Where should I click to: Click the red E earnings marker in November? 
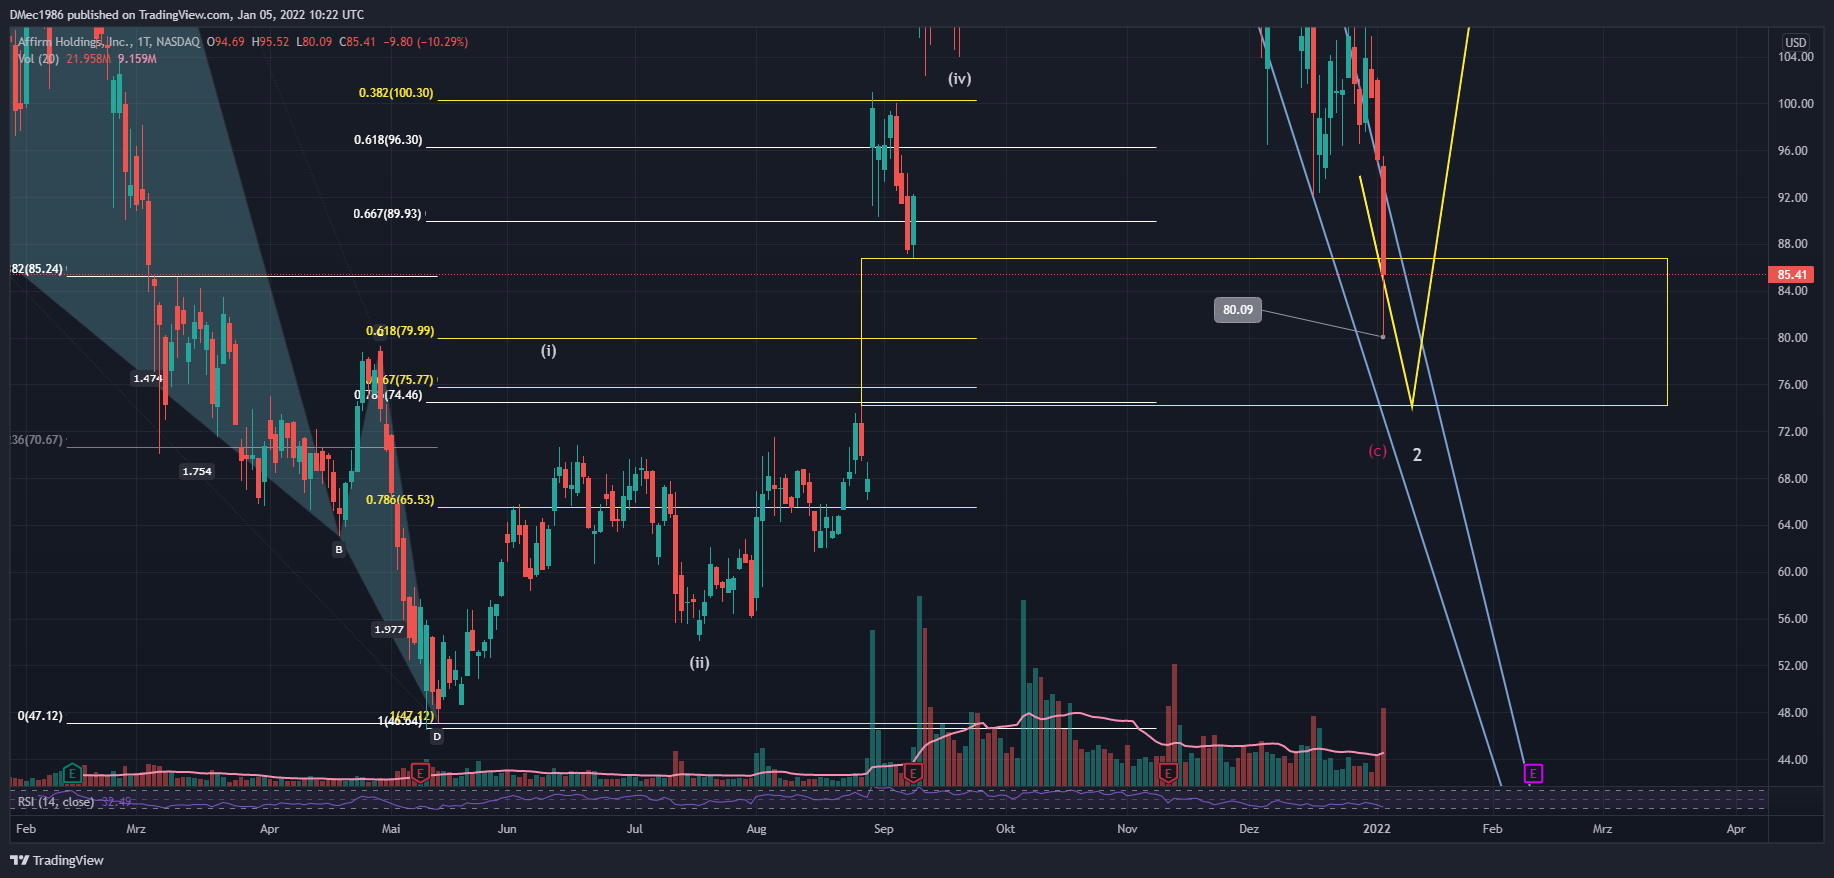coord(1167,772)
